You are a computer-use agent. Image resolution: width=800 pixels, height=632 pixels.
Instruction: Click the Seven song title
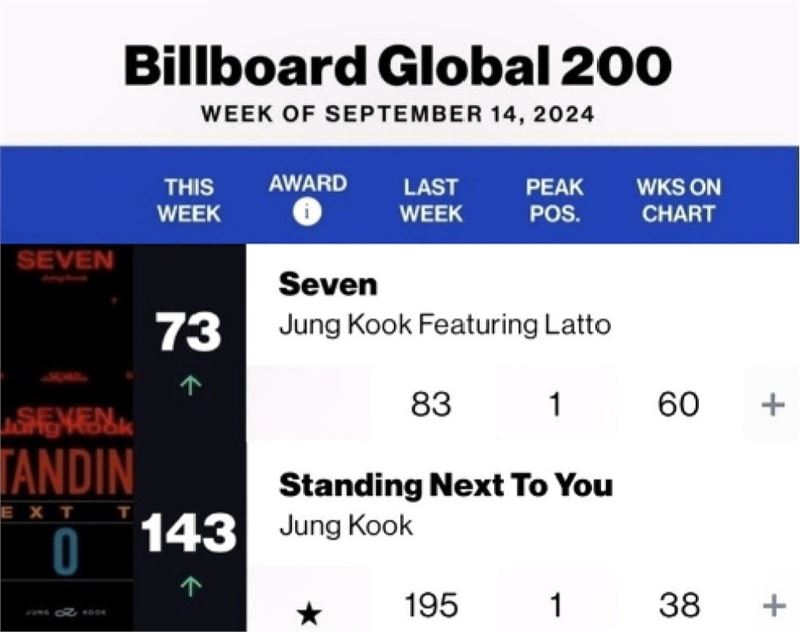328,284
